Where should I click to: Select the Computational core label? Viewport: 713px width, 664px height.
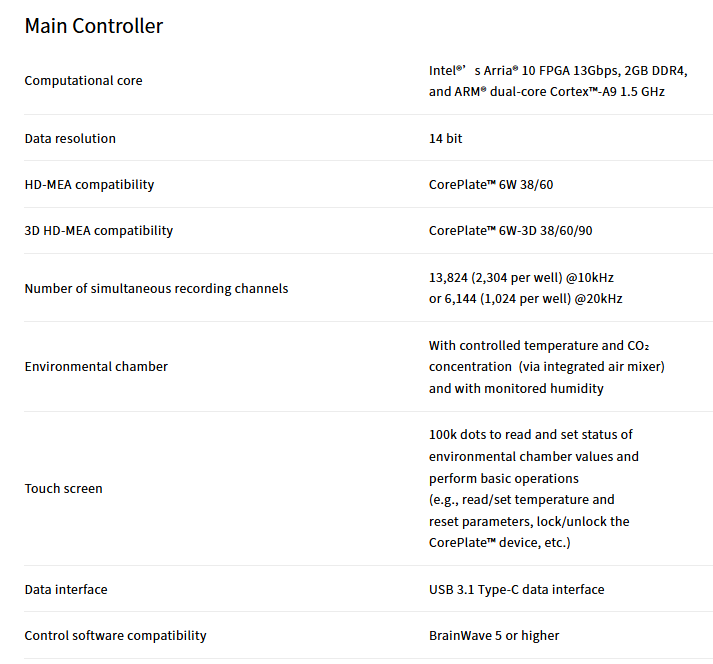click(83, 80)
